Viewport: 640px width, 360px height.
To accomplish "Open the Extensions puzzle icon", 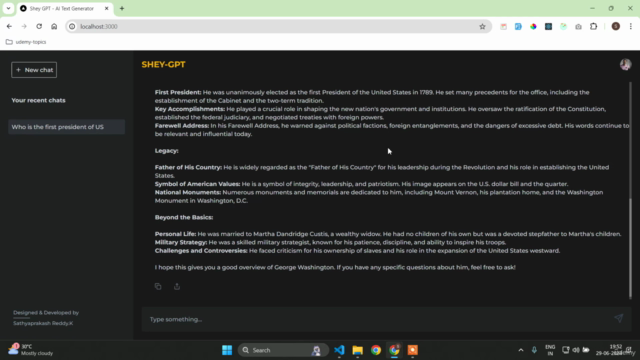I will coord(593,27).
